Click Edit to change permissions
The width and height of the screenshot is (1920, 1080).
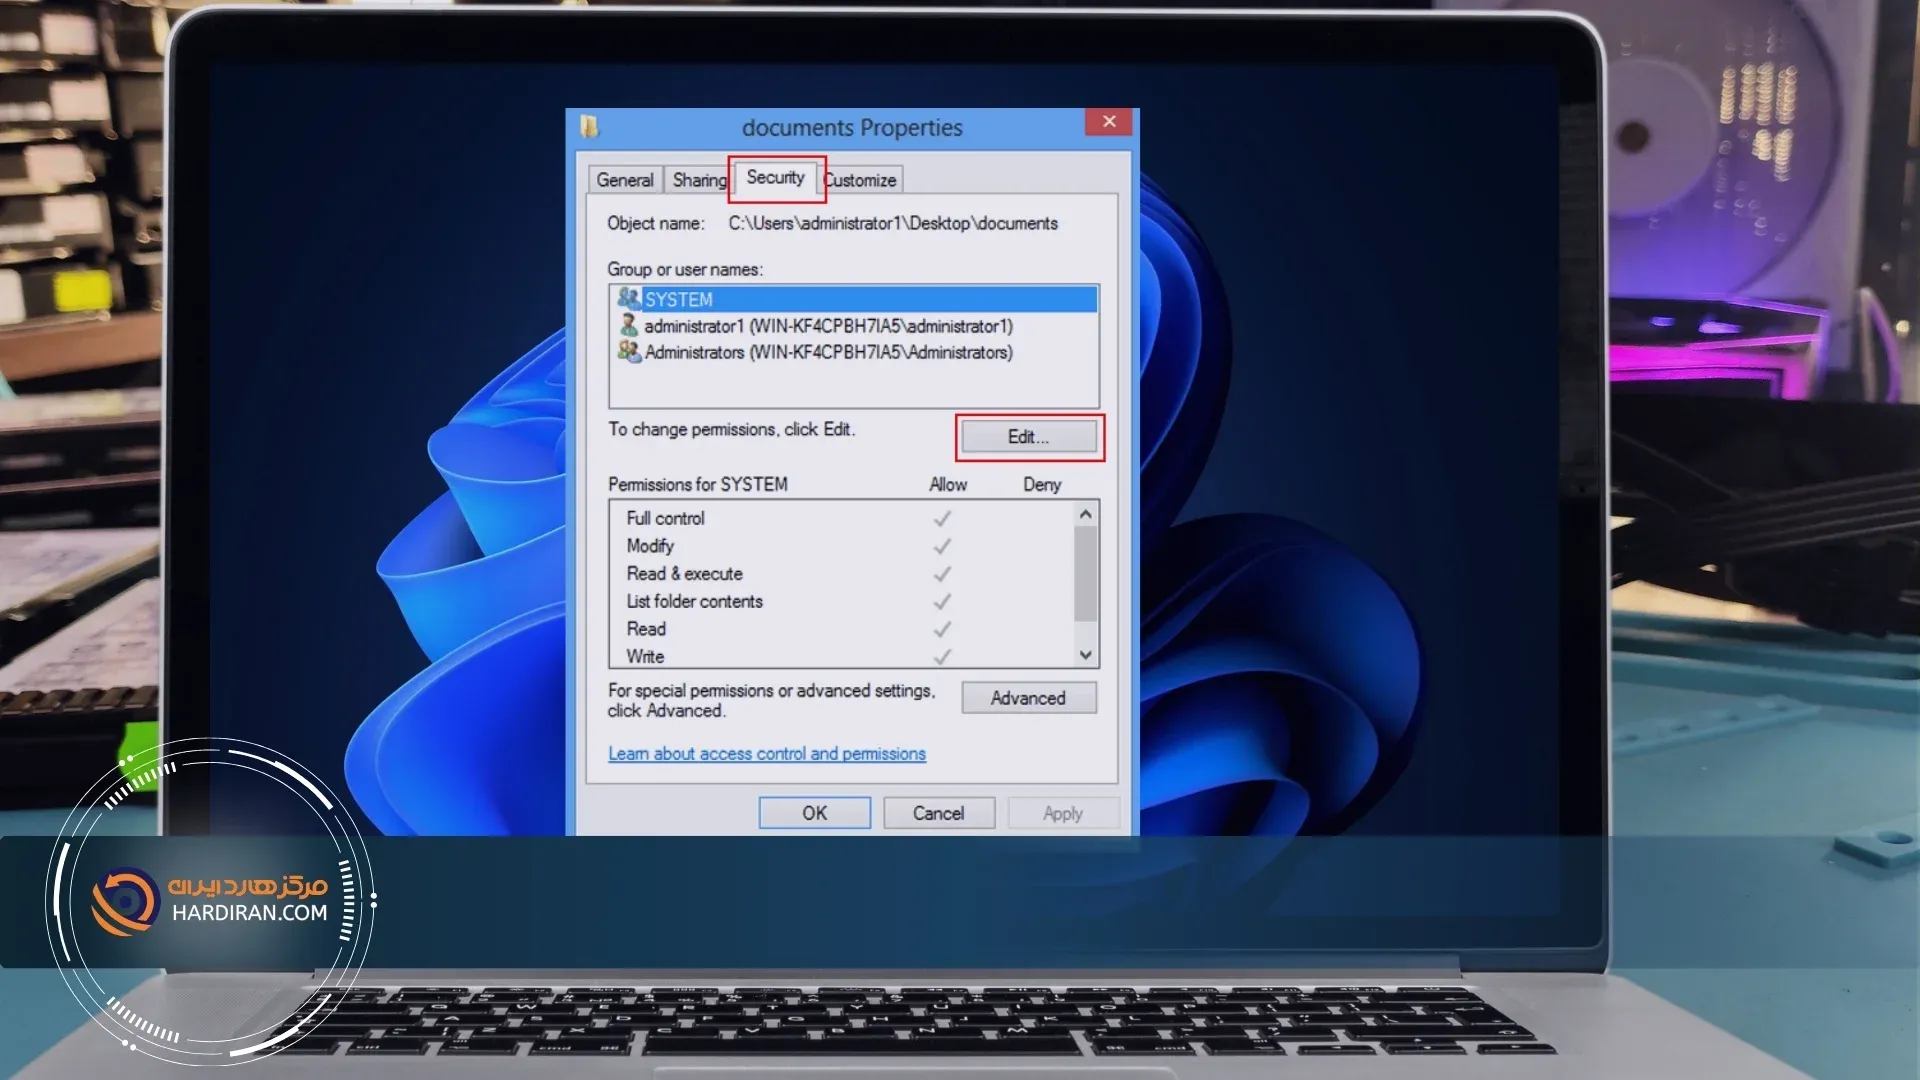tap(1028, 436)
